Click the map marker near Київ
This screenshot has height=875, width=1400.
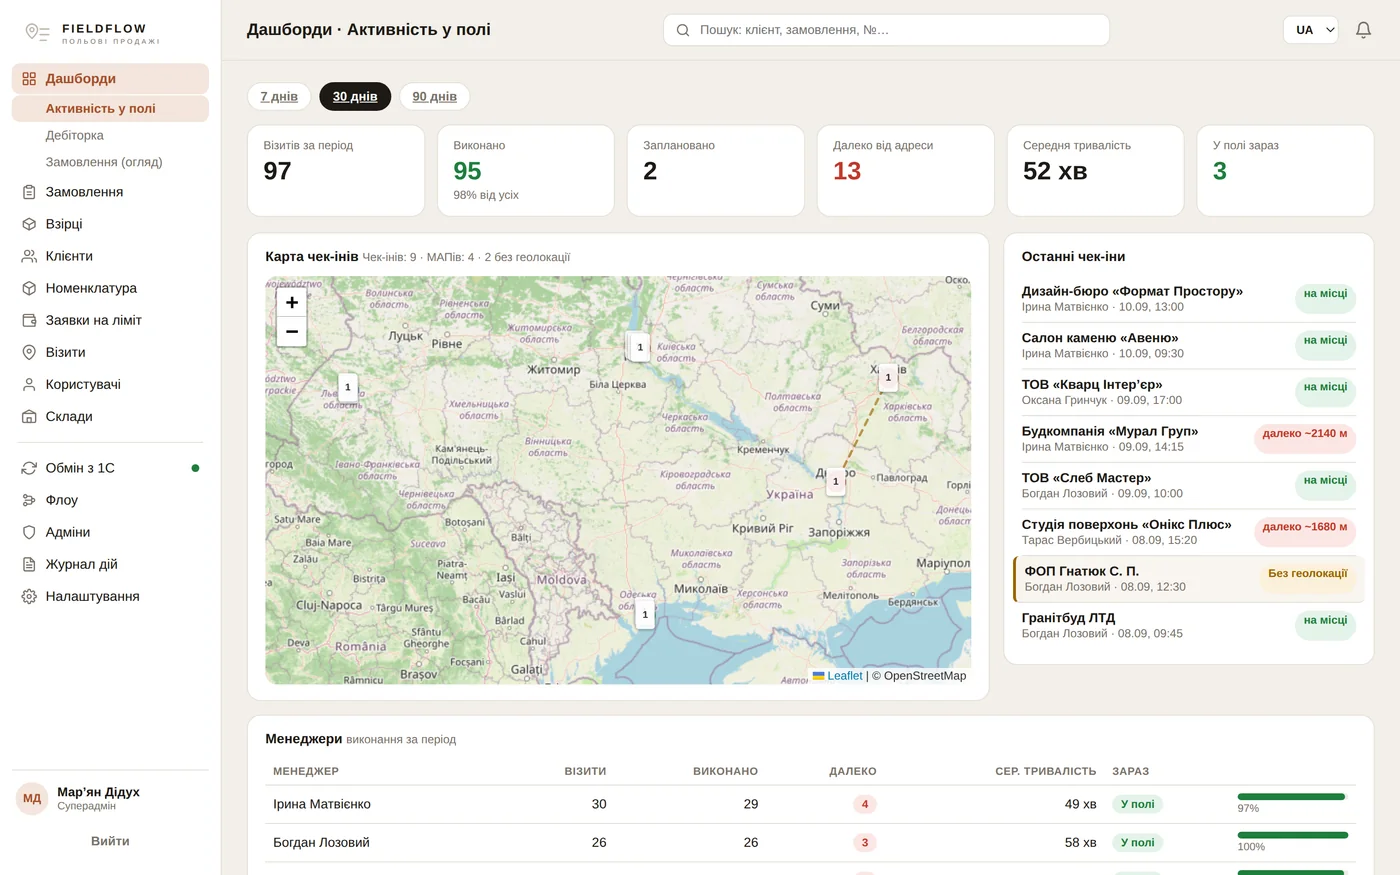pos(640,348)
